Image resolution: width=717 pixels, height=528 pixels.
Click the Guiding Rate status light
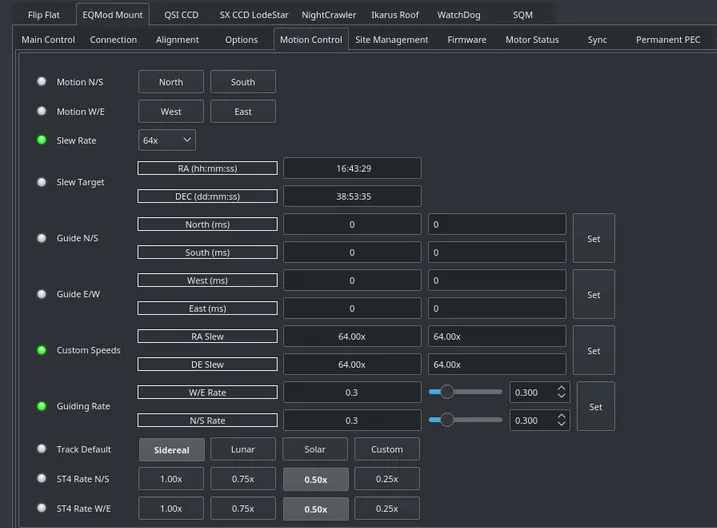[42, 406]
